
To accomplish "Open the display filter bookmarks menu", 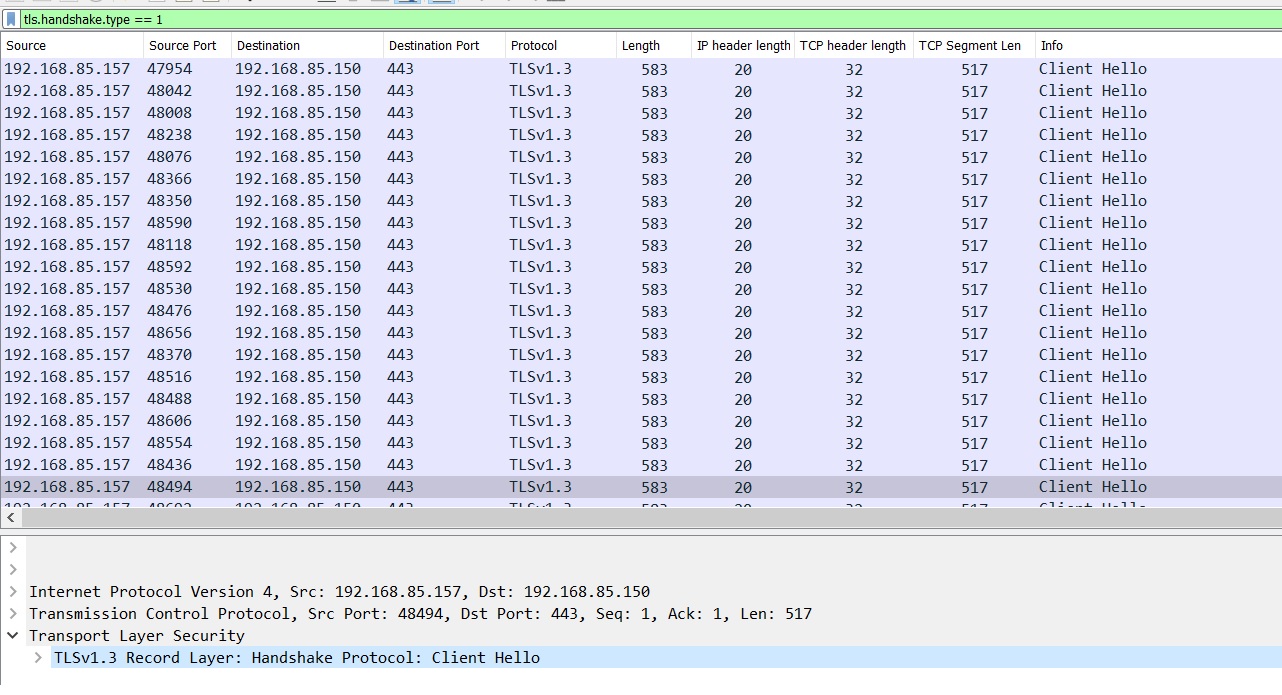I will pos(10,19).
